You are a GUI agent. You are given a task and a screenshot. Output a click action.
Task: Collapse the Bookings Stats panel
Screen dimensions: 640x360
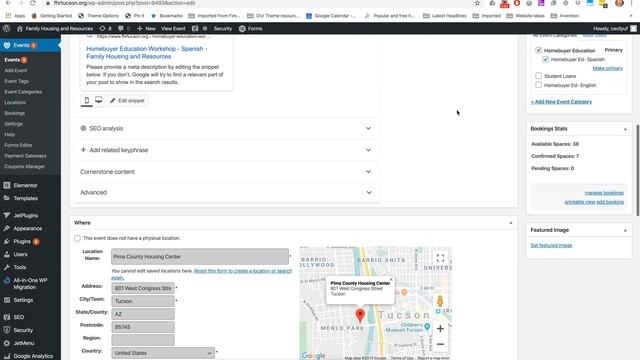(625, 129)
